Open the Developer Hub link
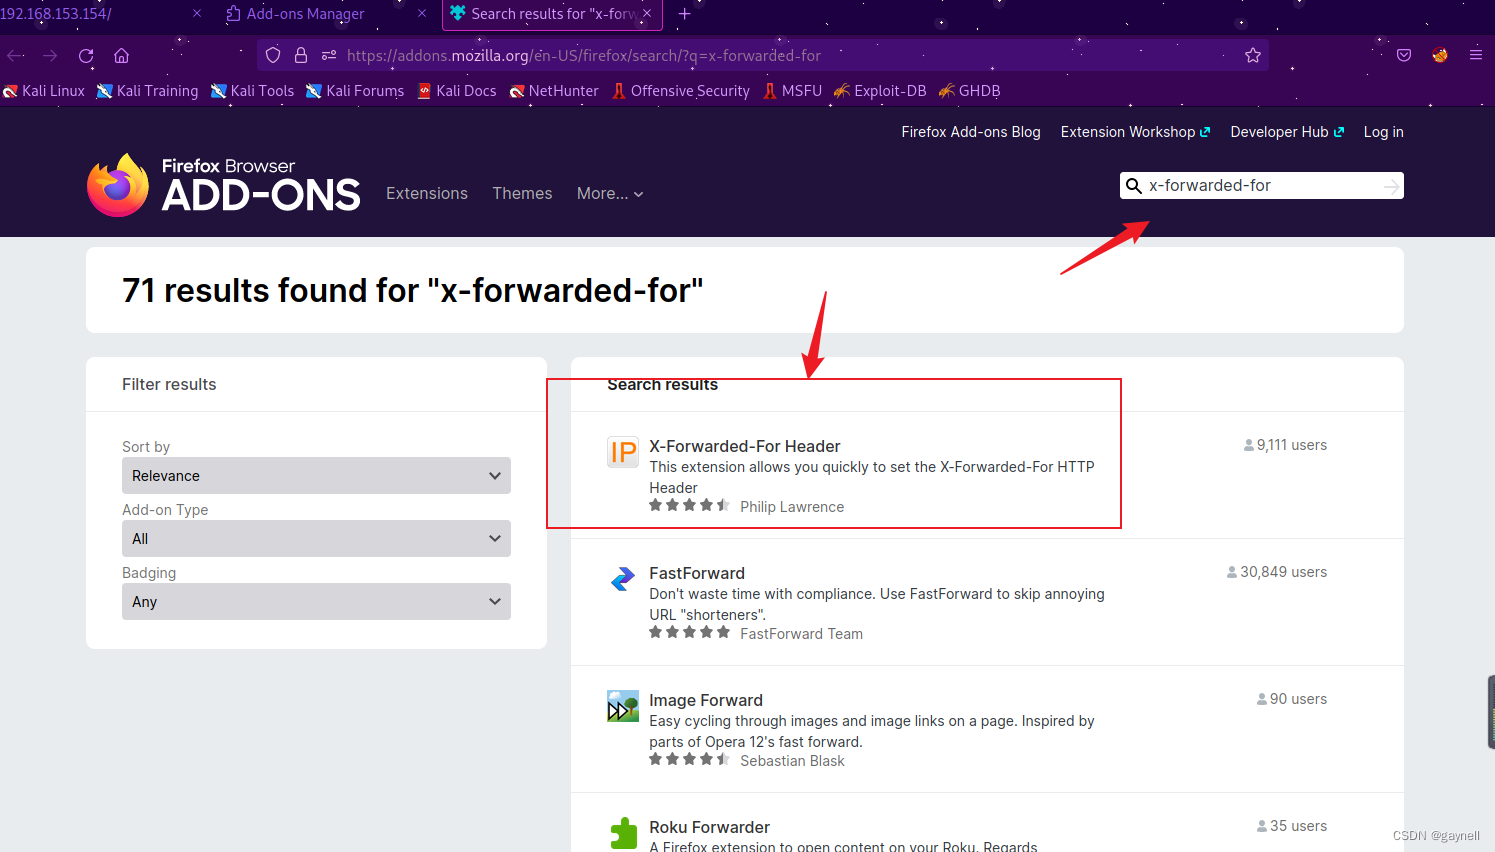Image resolution: width=1495 pixels, height=852 pixels. (x=1287, y=132)
